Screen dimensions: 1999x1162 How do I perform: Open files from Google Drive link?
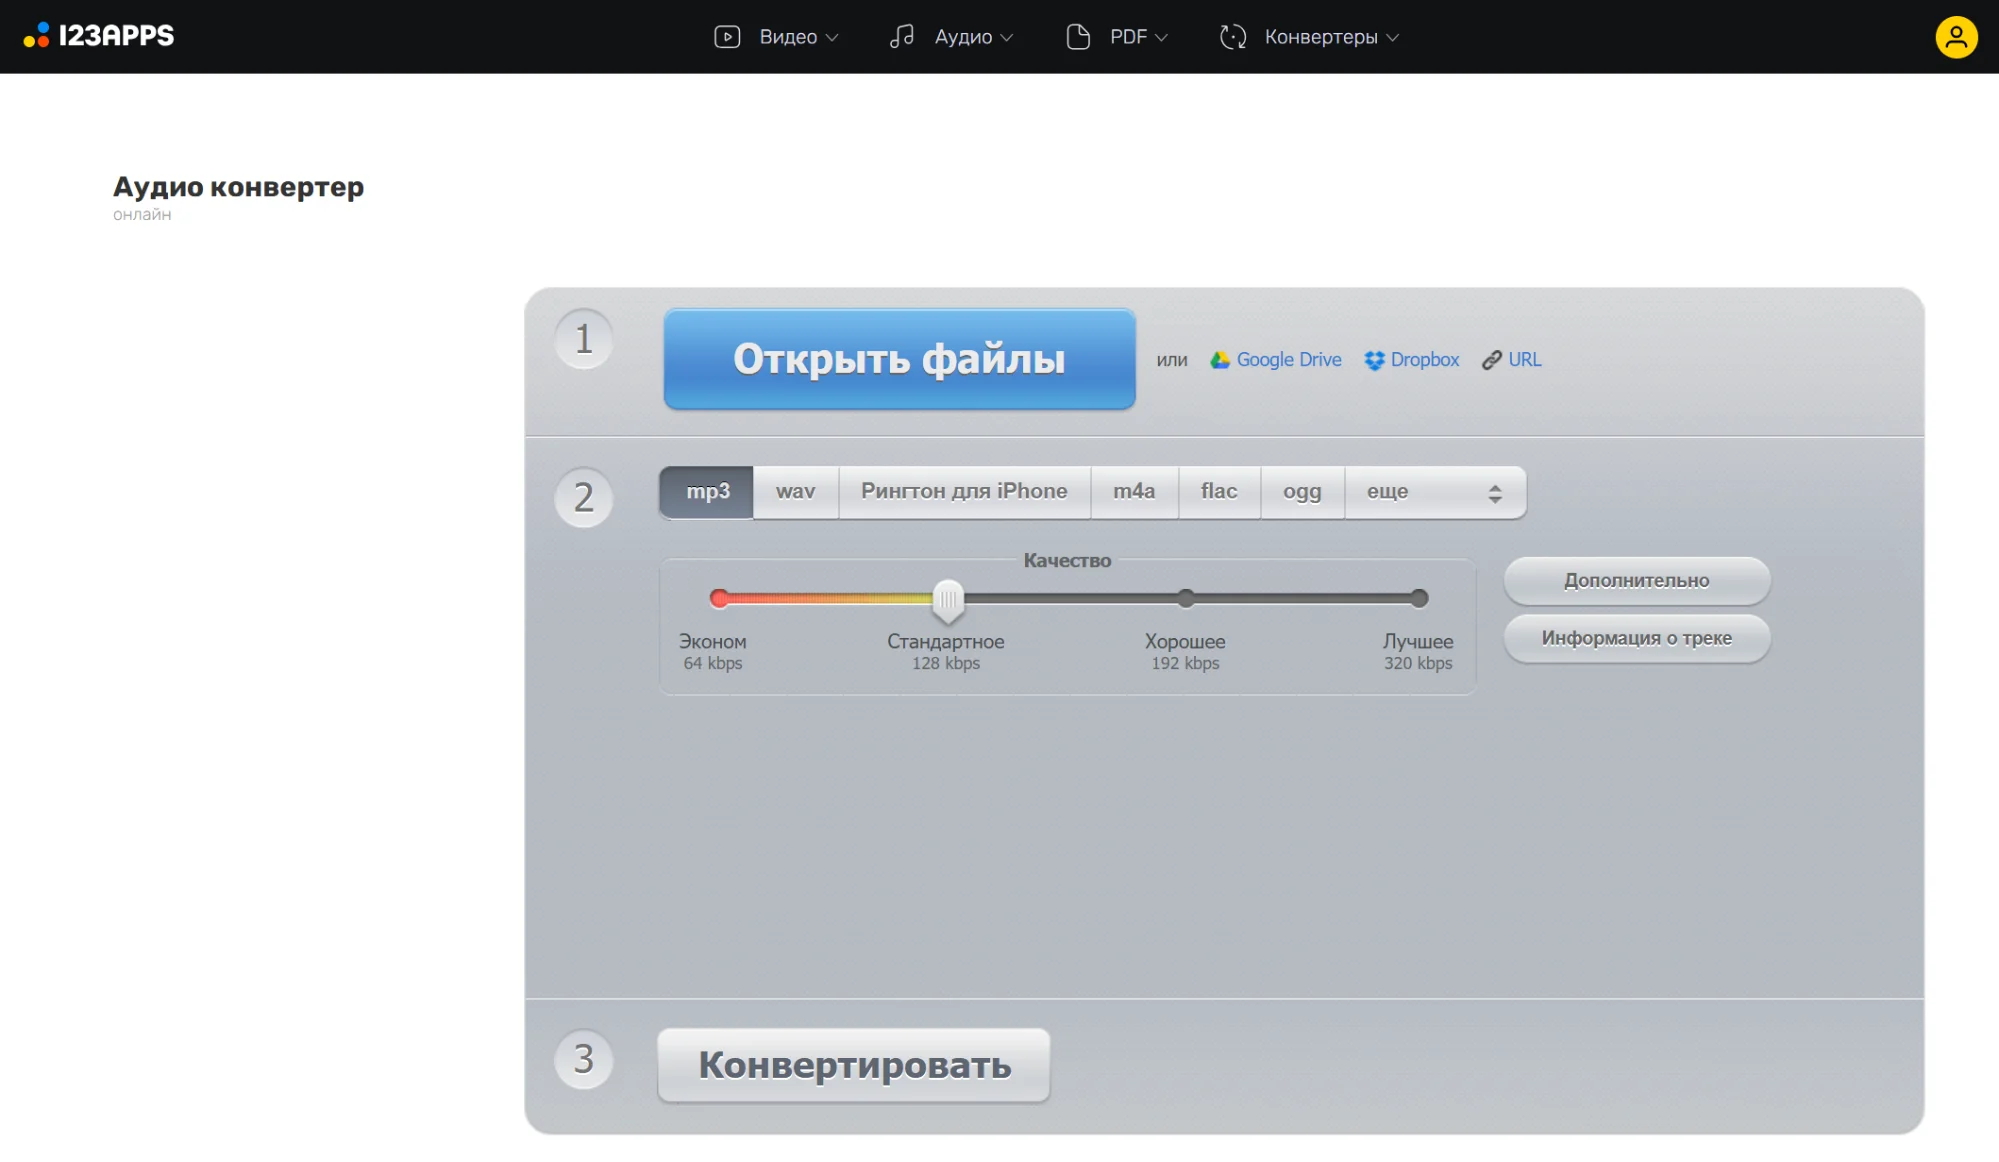1288,360
